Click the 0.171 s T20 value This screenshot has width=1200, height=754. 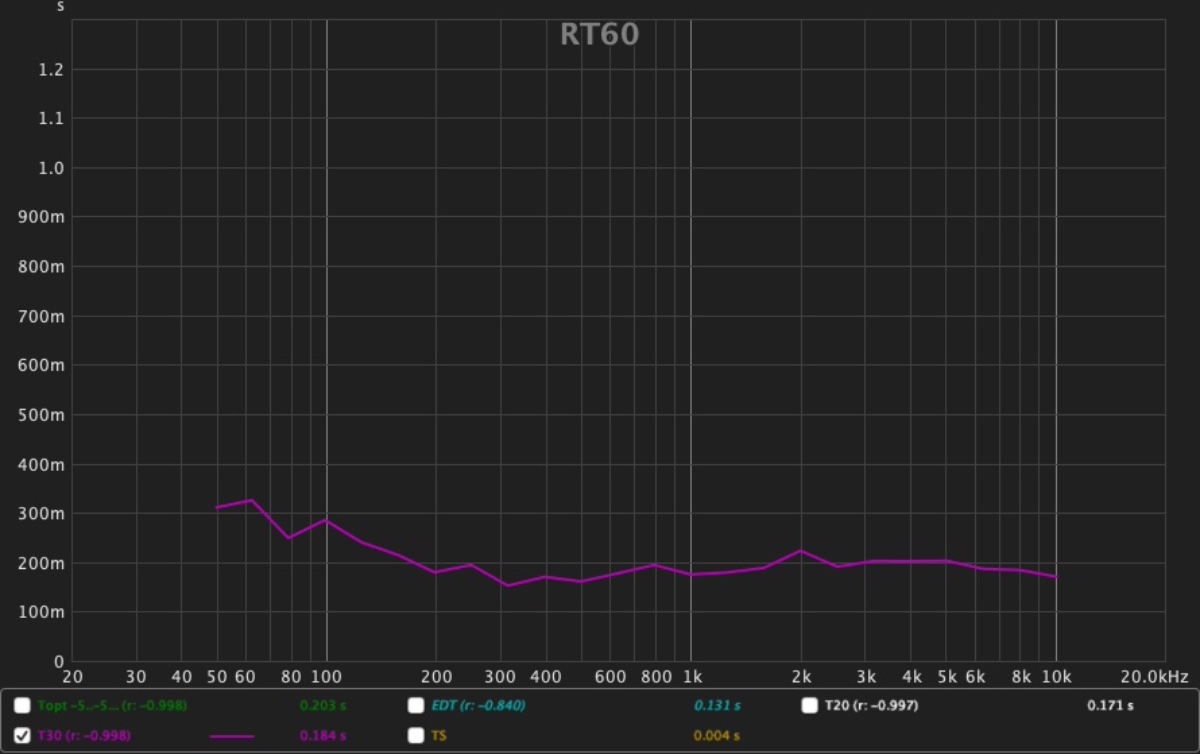point(1110,706)
